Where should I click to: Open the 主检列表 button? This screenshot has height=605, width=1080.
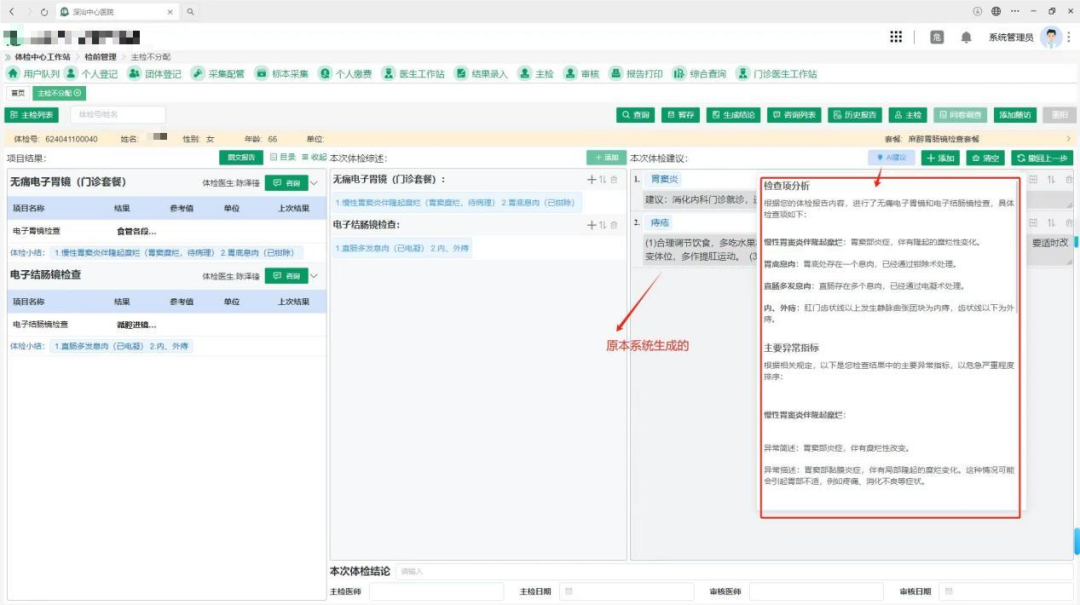[x=32, y=115]
